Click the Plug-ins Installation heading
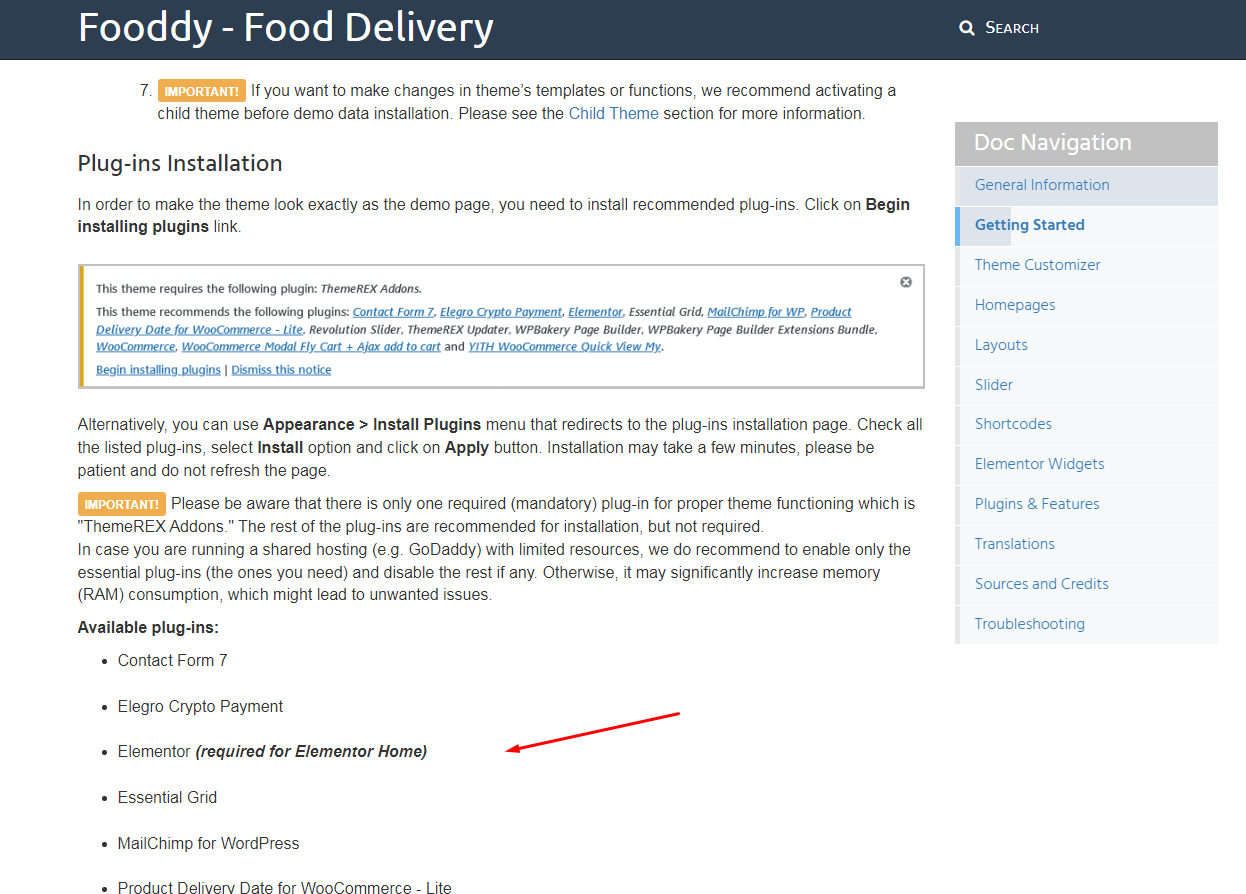 point(180,163)
